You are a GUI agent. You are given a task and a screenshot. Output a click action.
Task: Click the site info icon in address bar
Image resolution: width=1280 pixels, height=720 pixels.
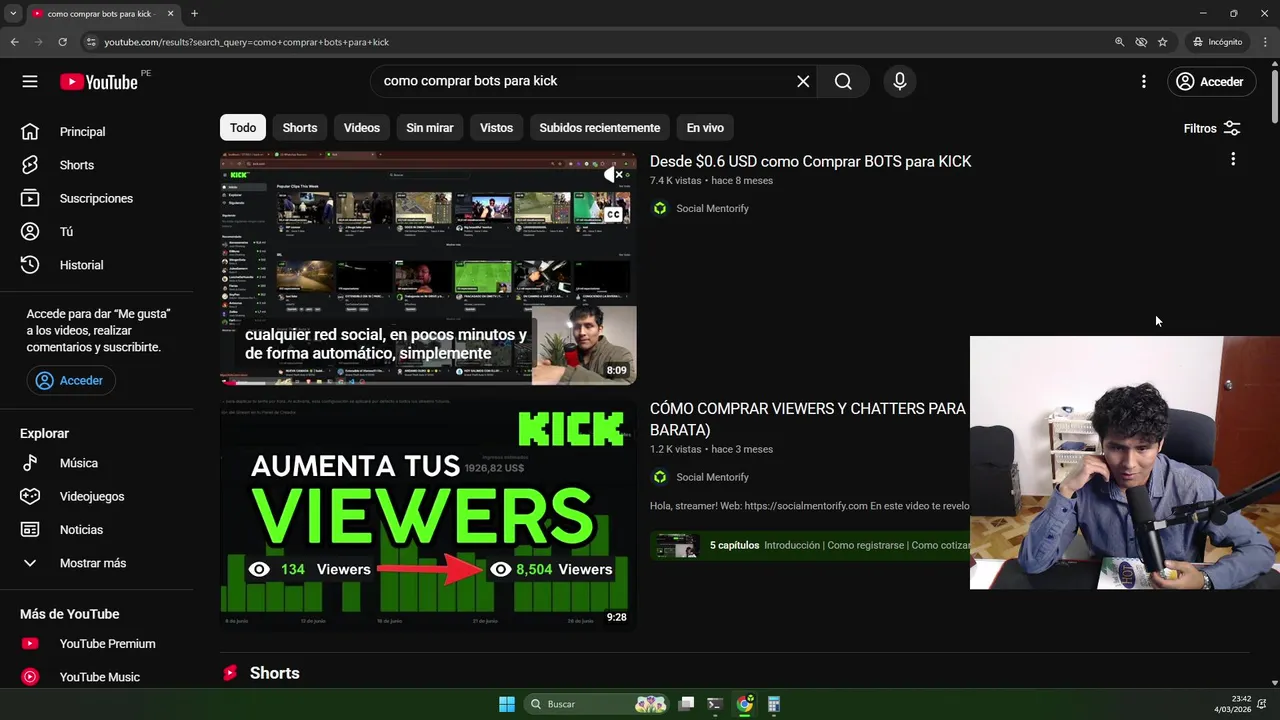click(91, 42)
